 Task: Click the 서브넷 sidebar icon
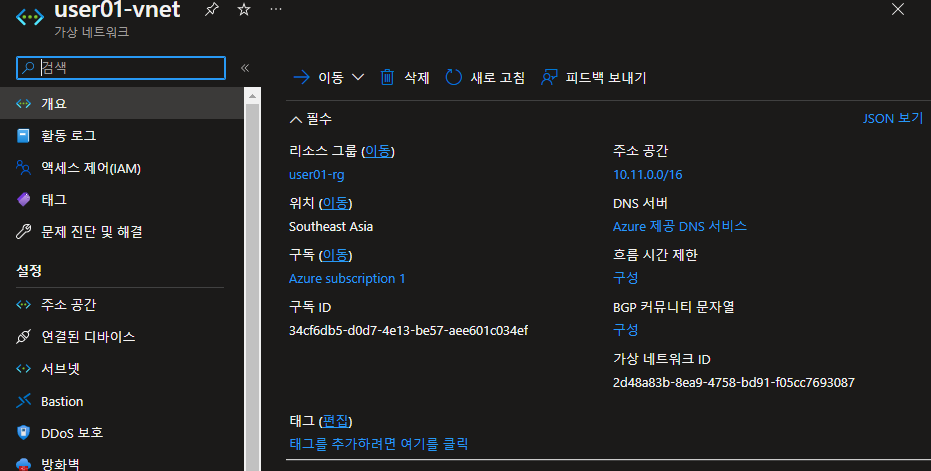[23, 369]
